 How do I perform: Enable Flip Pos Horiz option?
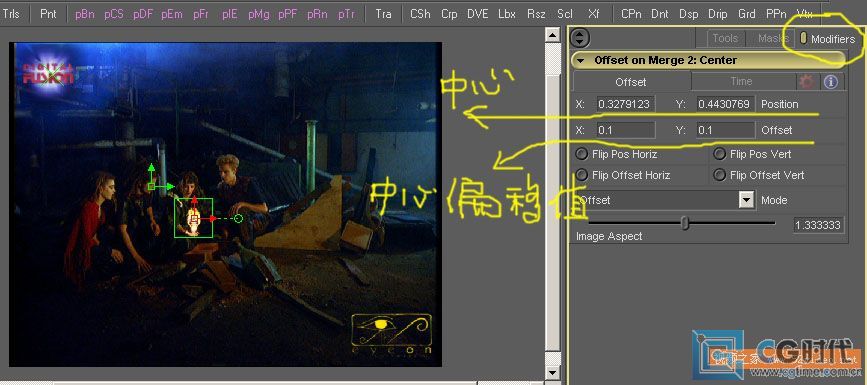pyautogui.click(x=582, y=154)
